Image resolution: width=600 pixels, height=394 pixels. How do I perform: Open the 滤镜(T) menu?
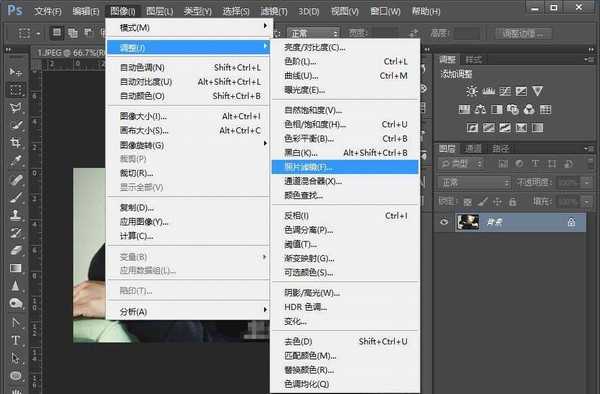[x=274, y=11]
